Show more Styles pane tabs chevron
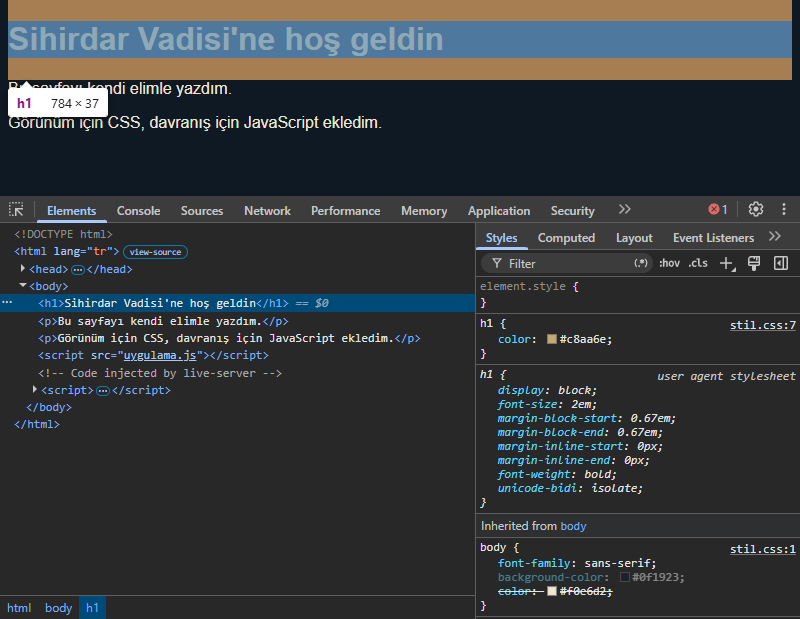Image resolution: width=800 pixels, height=619 pixels. (x=774, y=237)
